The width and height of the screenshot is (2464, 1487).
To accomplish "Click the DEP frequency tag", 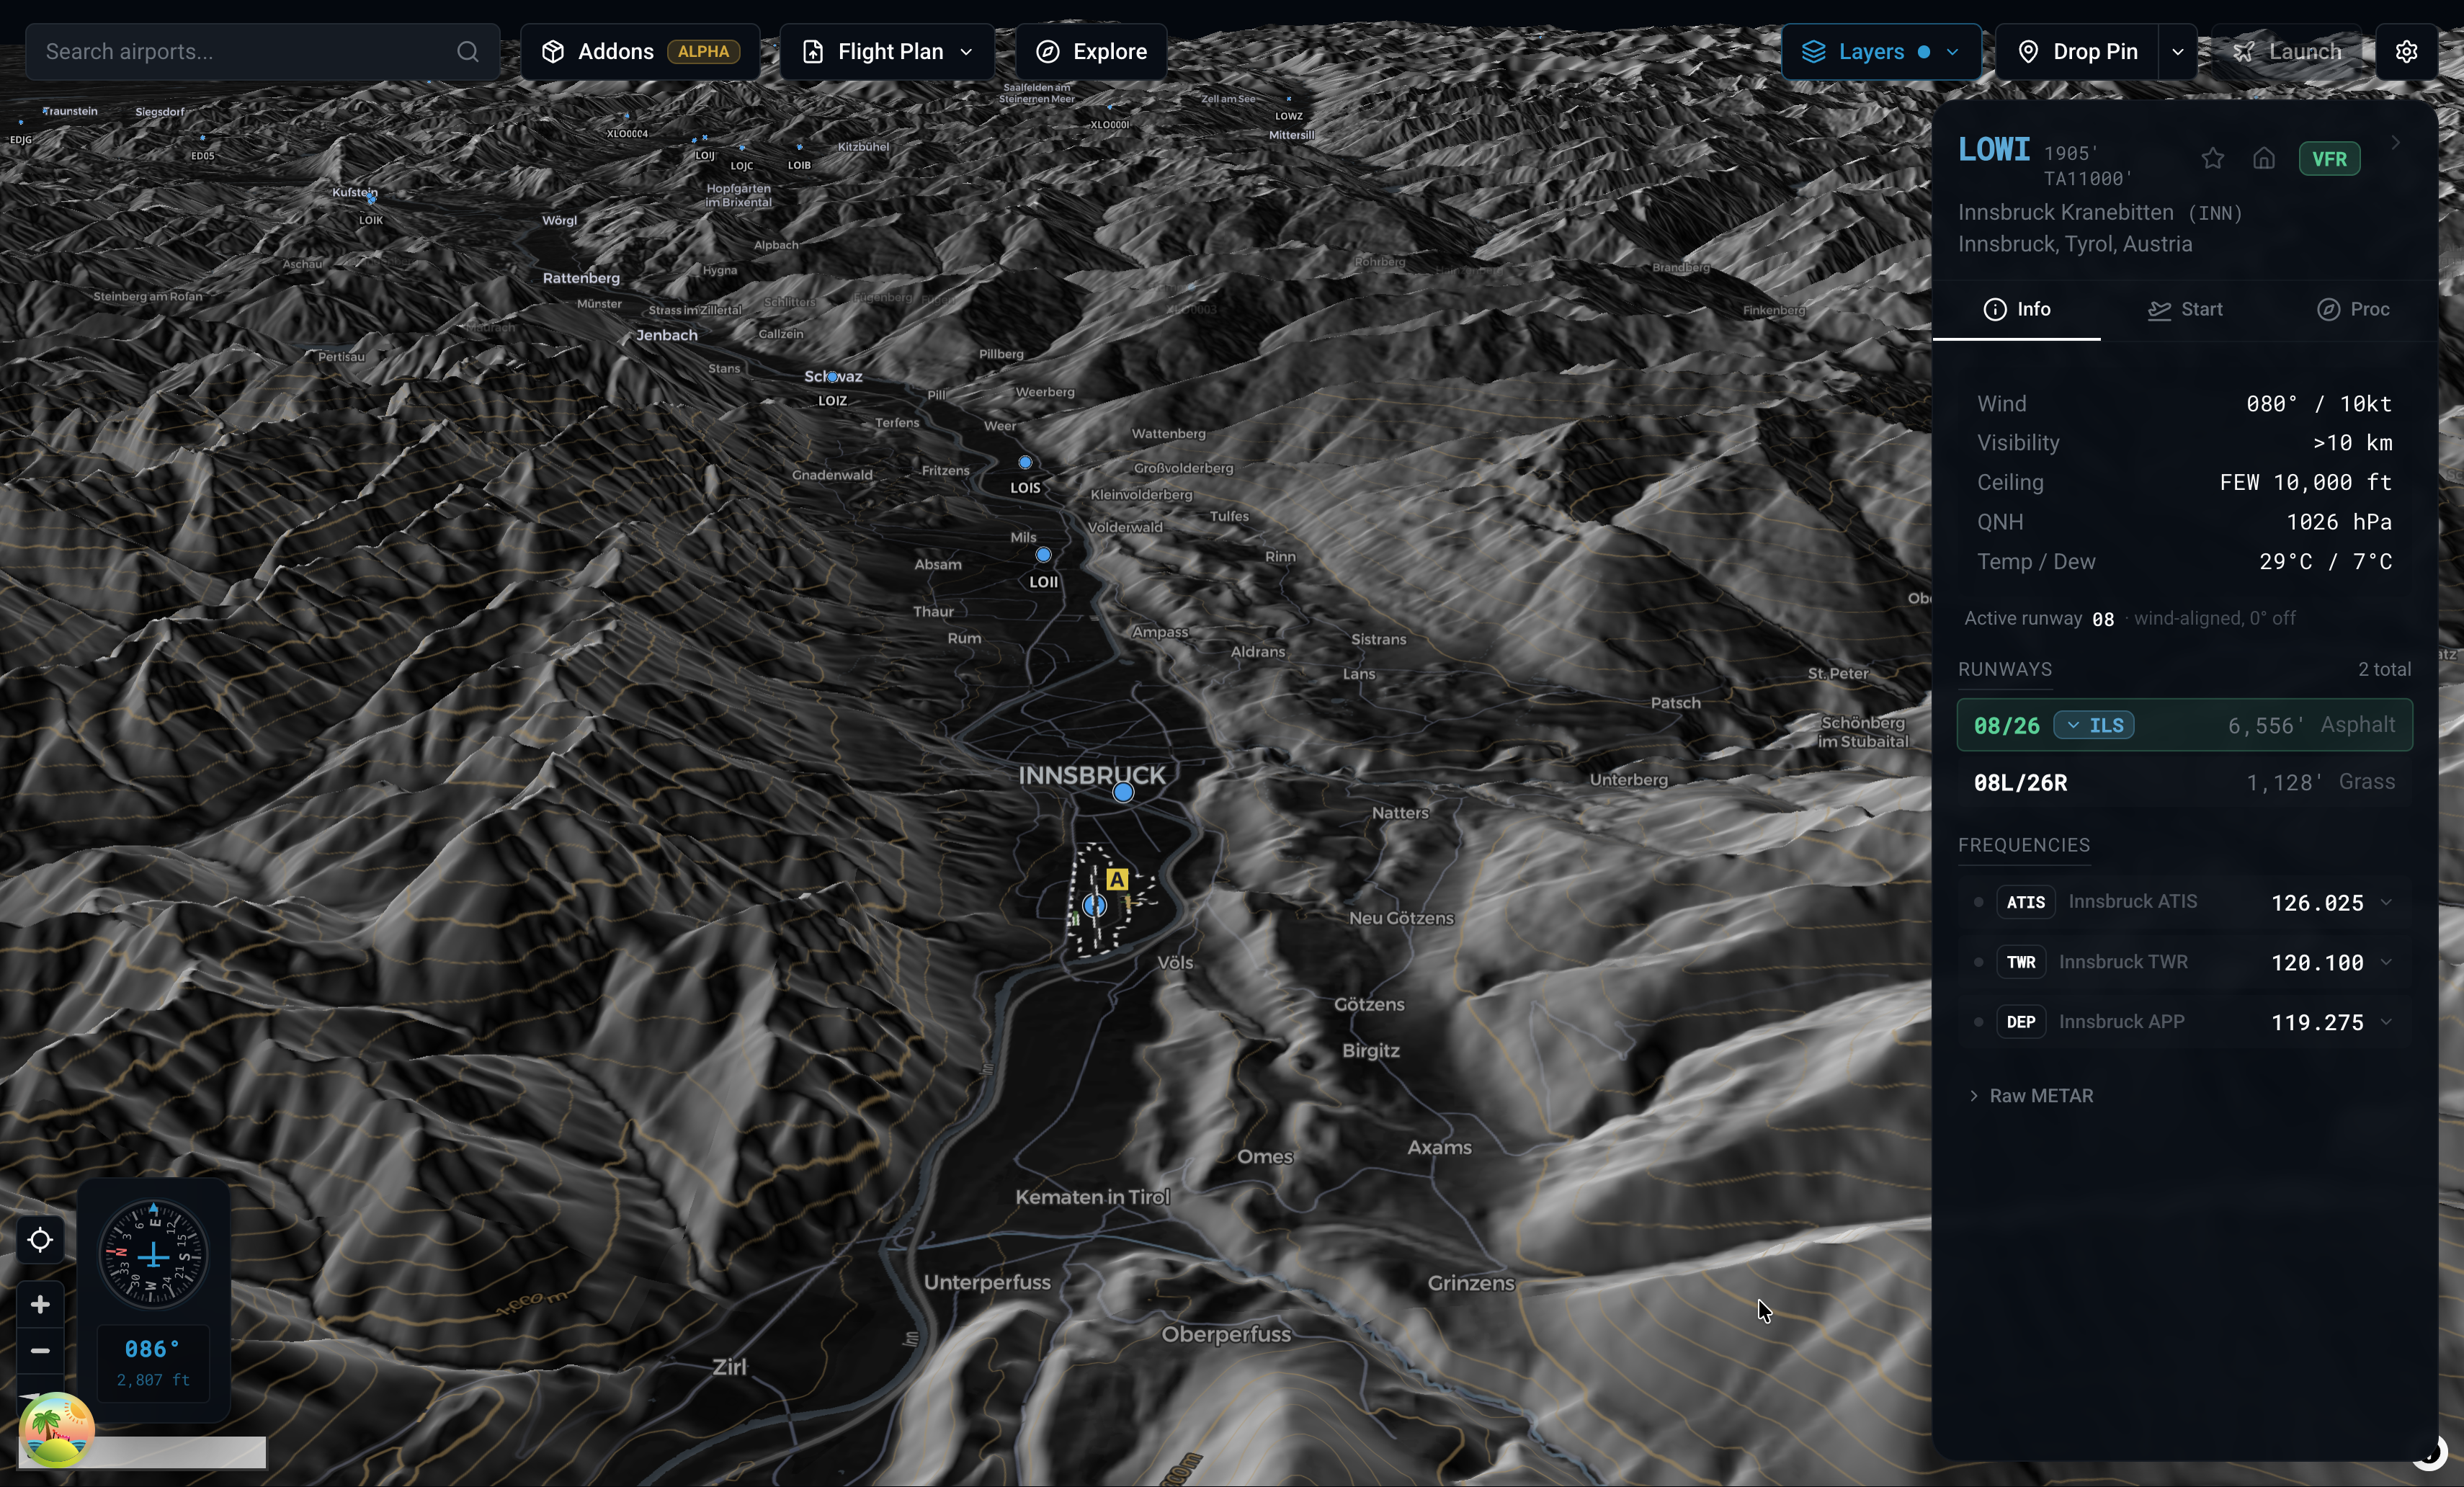I will pyautogui.click(x=2021, y=1022).
